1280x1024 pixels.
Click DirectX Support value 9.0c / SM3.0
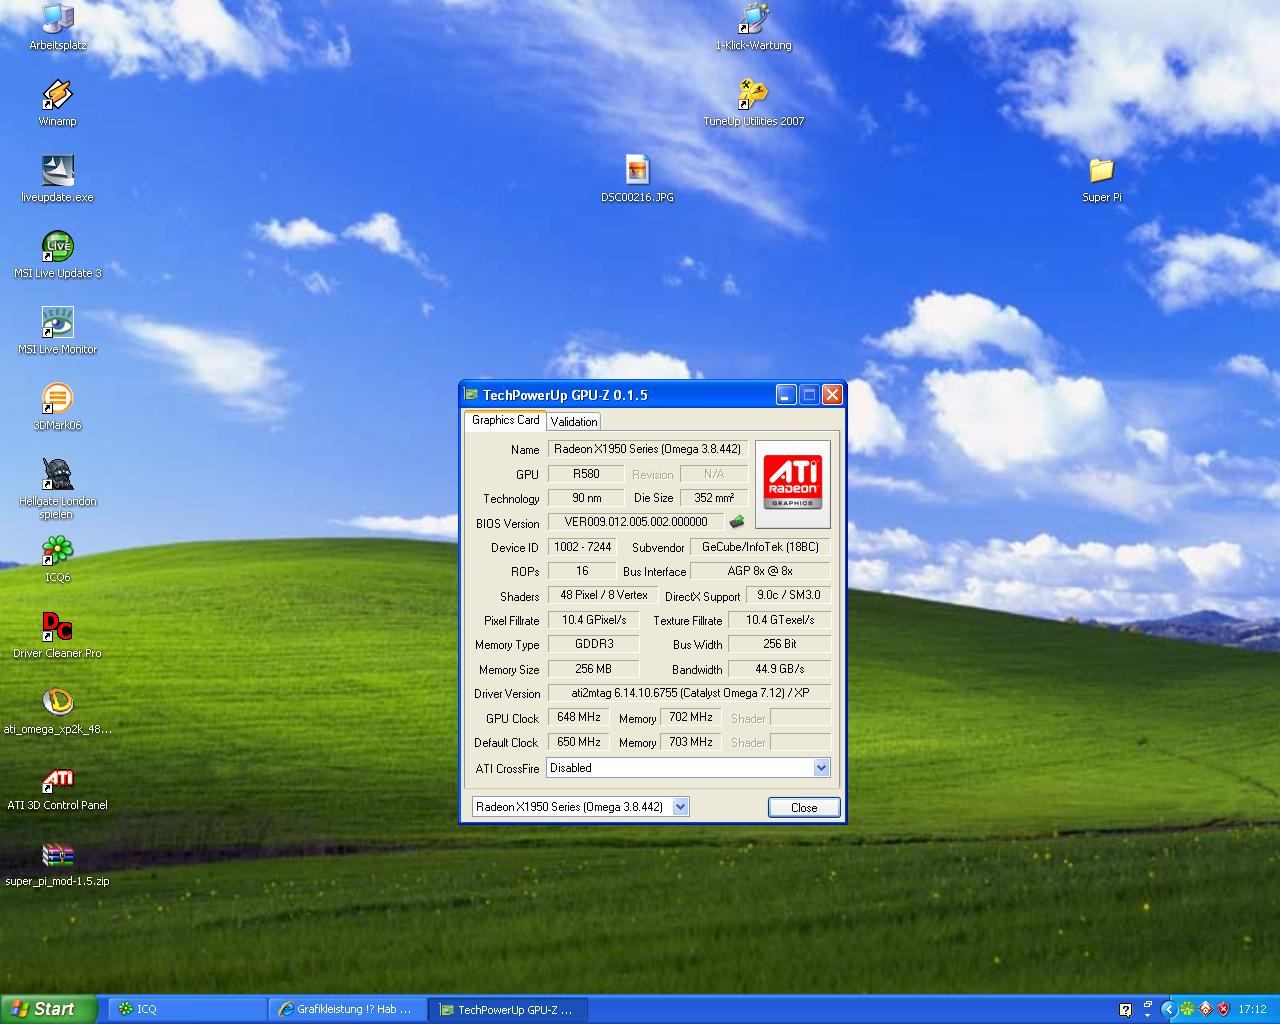pos(788,595)
